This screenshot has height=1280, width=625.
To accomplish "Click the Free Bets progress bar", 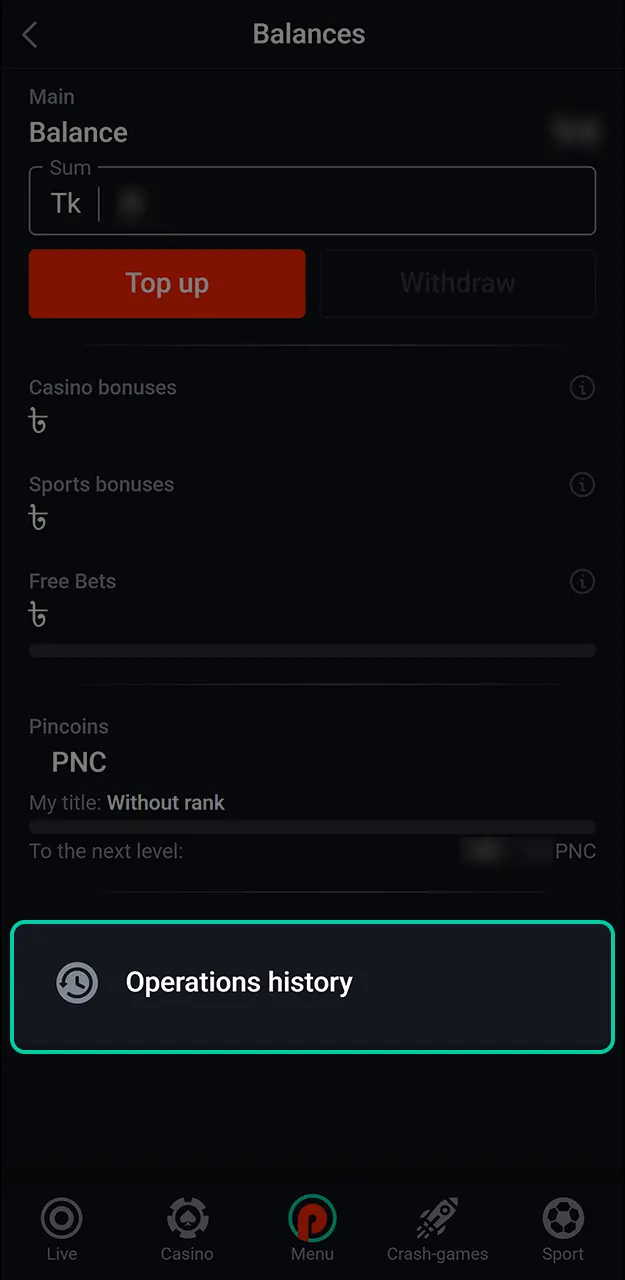I will click(312, 651).
